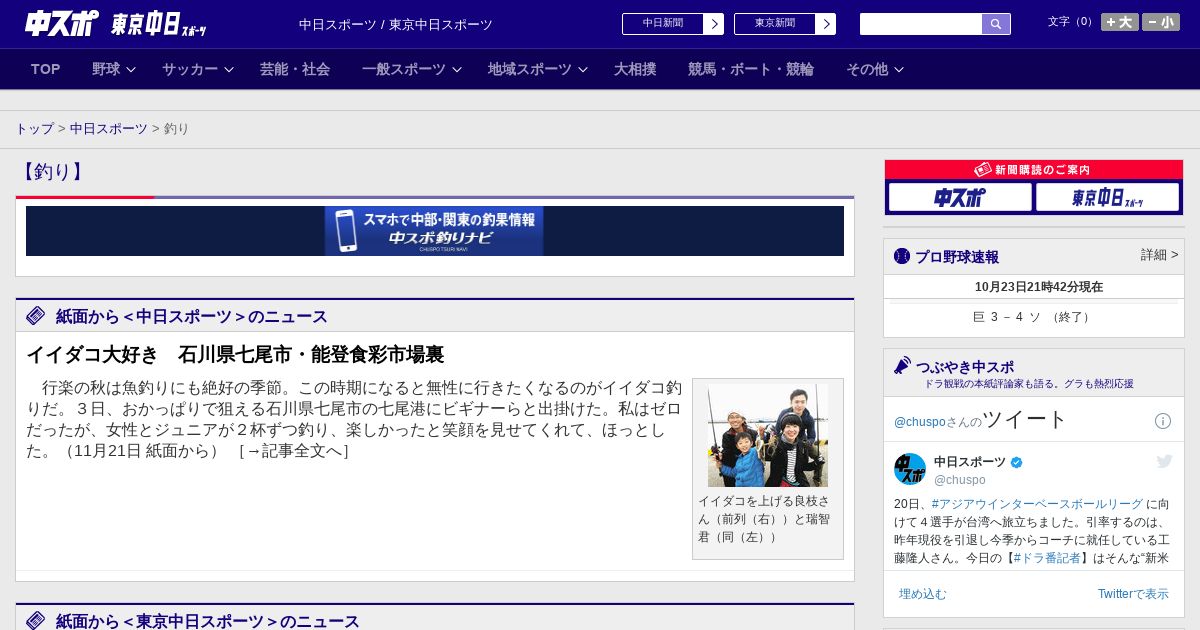Decrease text size with －小 button

point(1161,22)
